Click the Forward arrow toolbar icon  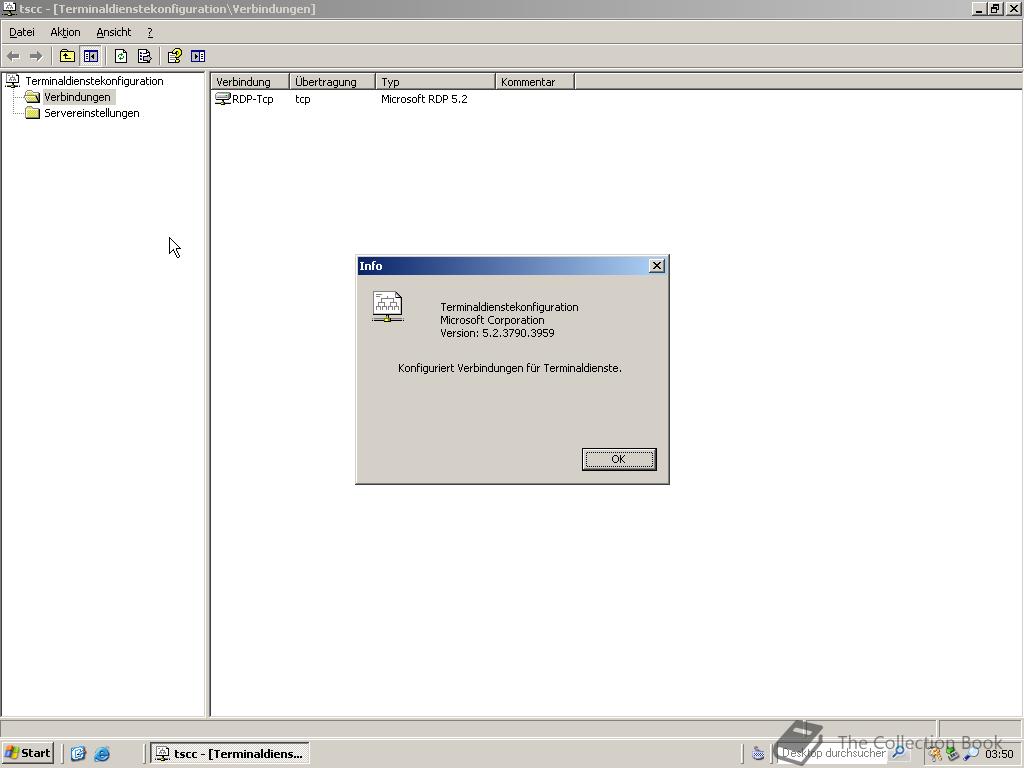coord(36,56)
